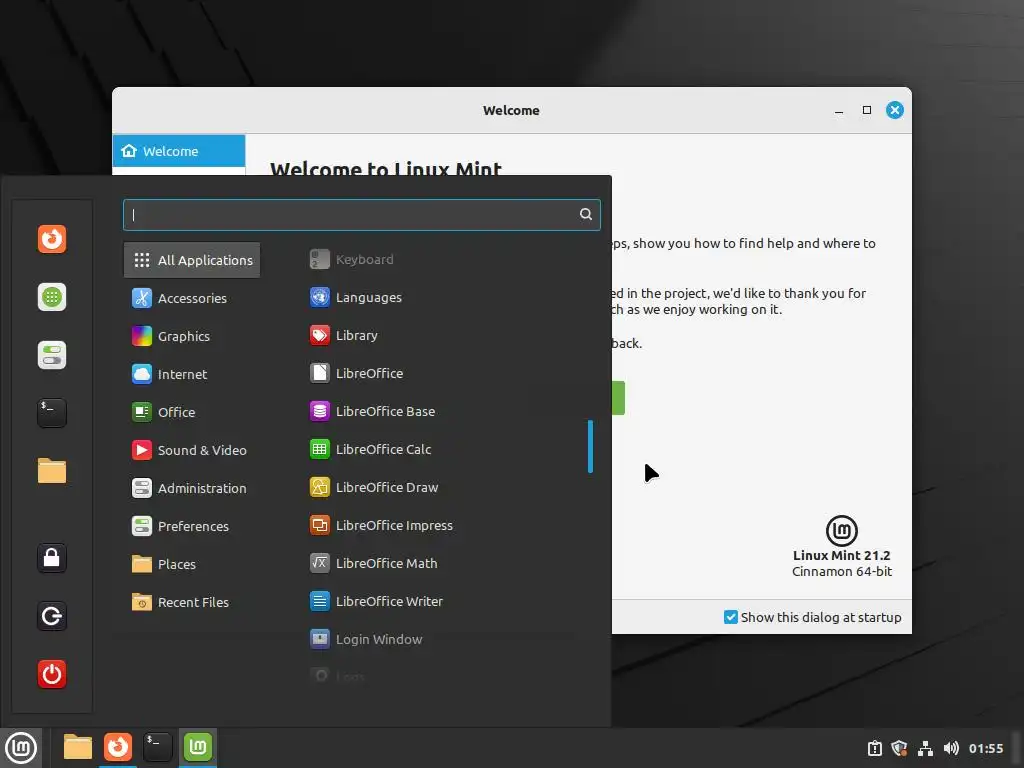Screen dimensions: 1024x768
Task: Open the Accessories category
Action: 192,298
